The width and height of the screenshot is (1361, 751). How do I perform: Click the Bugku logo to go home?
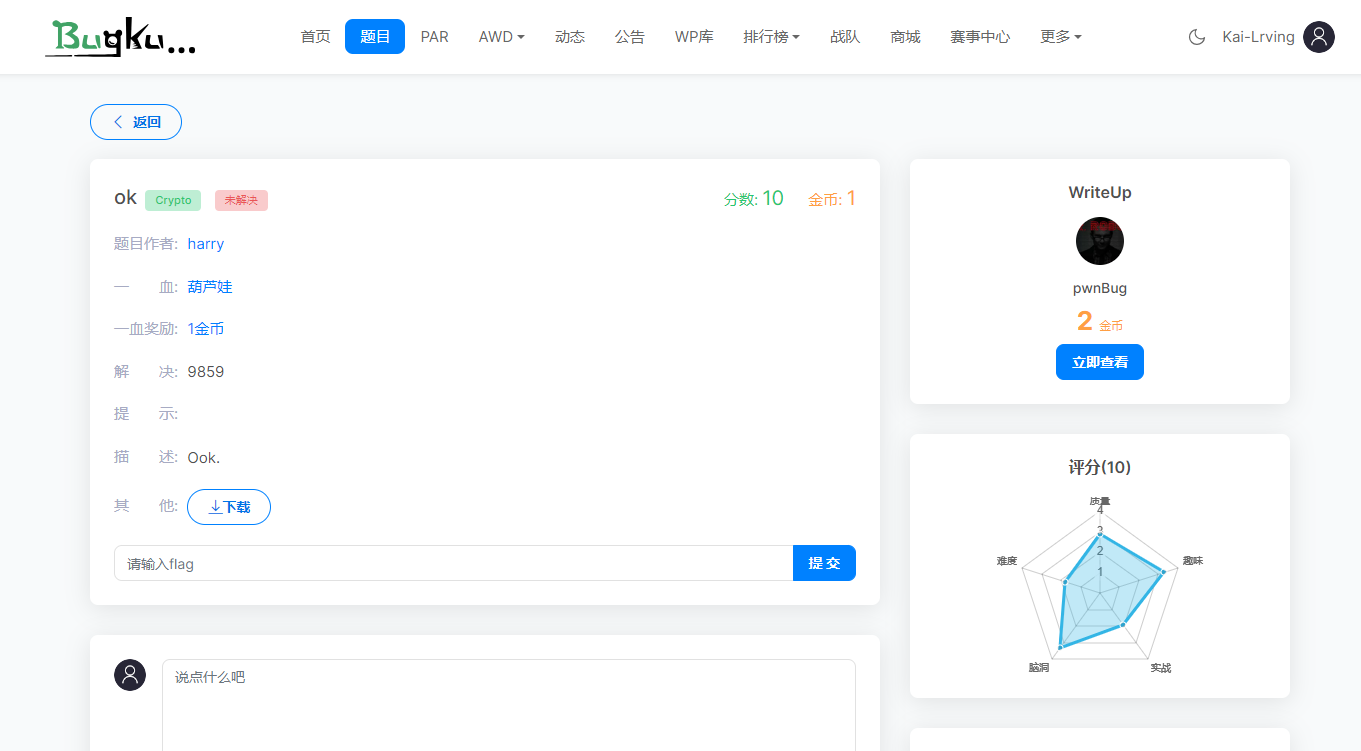(119, 37)
